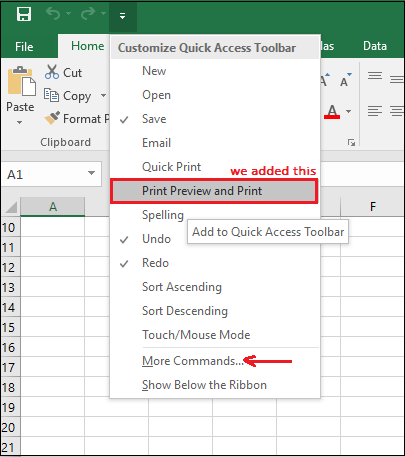
Task: Uncheck Redo in the customize menu
Action: pos(215,263)
